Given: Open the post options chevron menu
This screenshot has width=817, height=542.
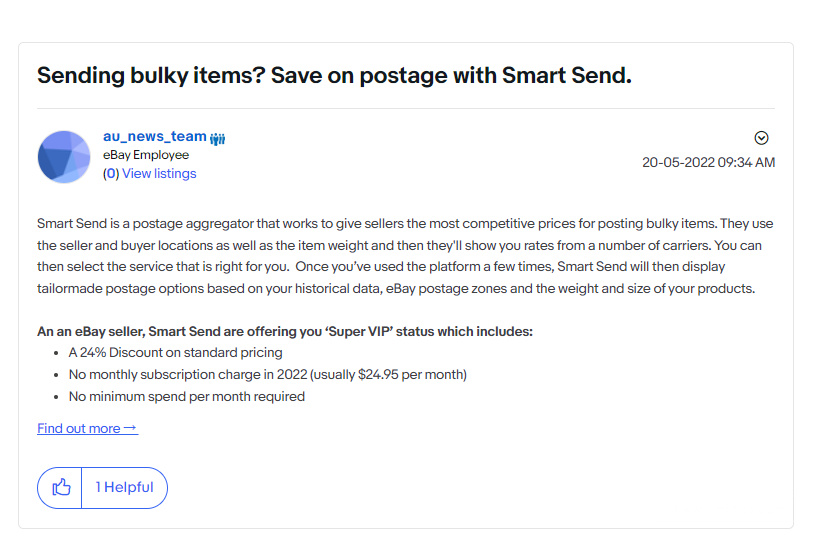Looking at the screenshot, I should click(761, 138).
